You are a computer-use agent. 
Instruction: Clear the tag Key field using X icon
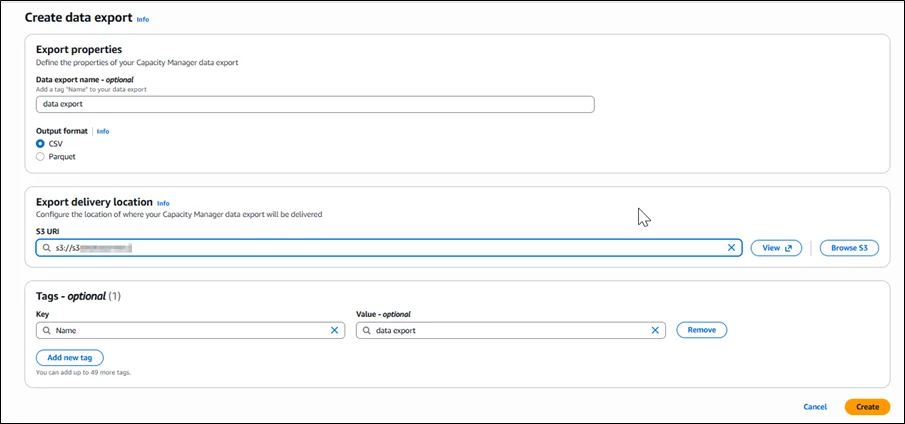[335, 330]
